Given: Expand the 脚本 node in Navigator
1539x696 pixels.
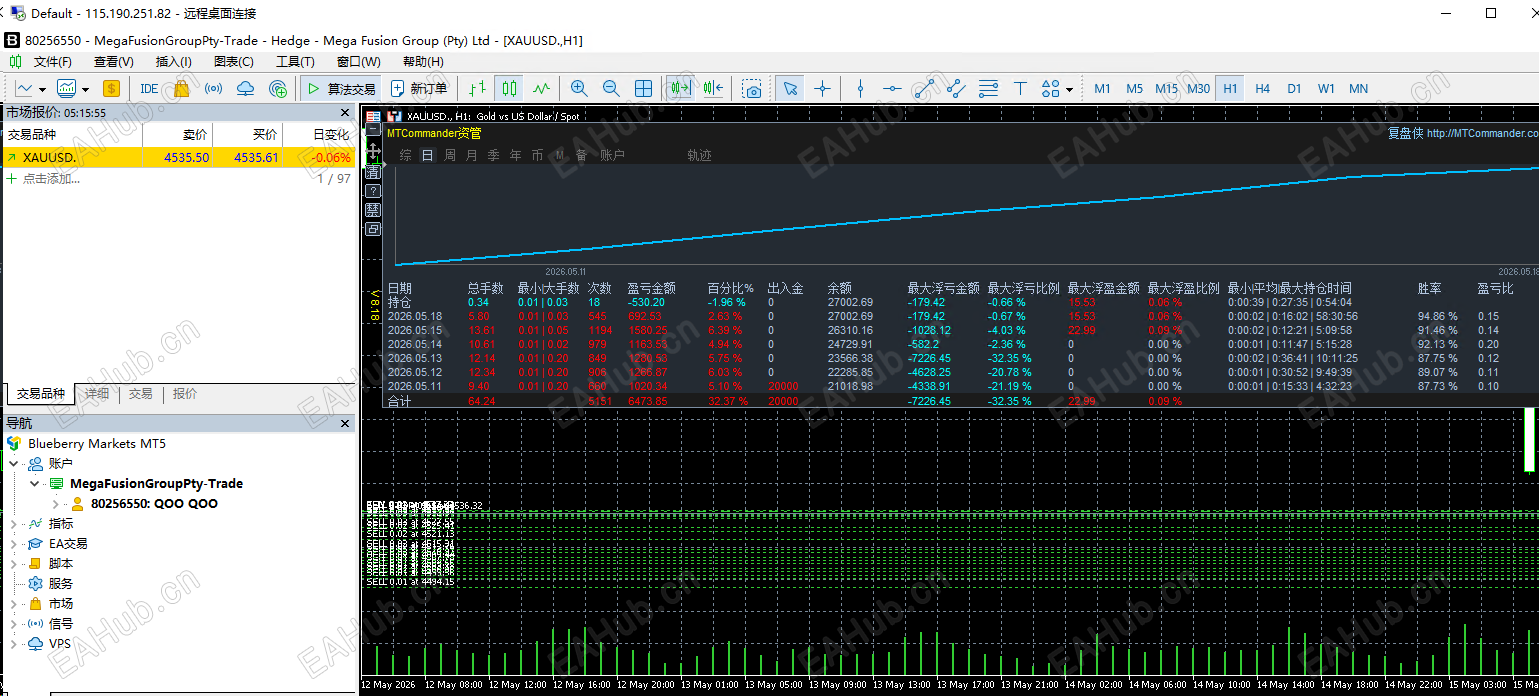Looking at the screenshot, I should click(x=14, y=564).
